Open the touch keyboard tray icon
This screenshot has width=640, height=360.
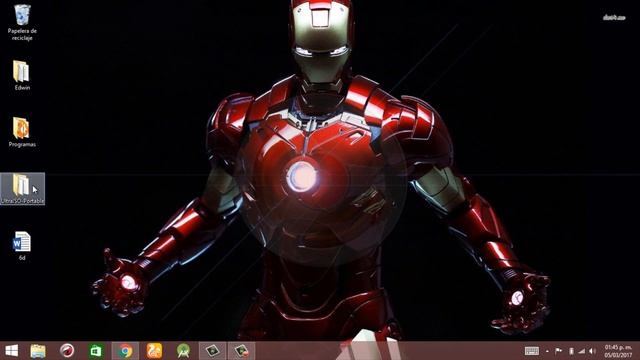click(x=531, y=351)
